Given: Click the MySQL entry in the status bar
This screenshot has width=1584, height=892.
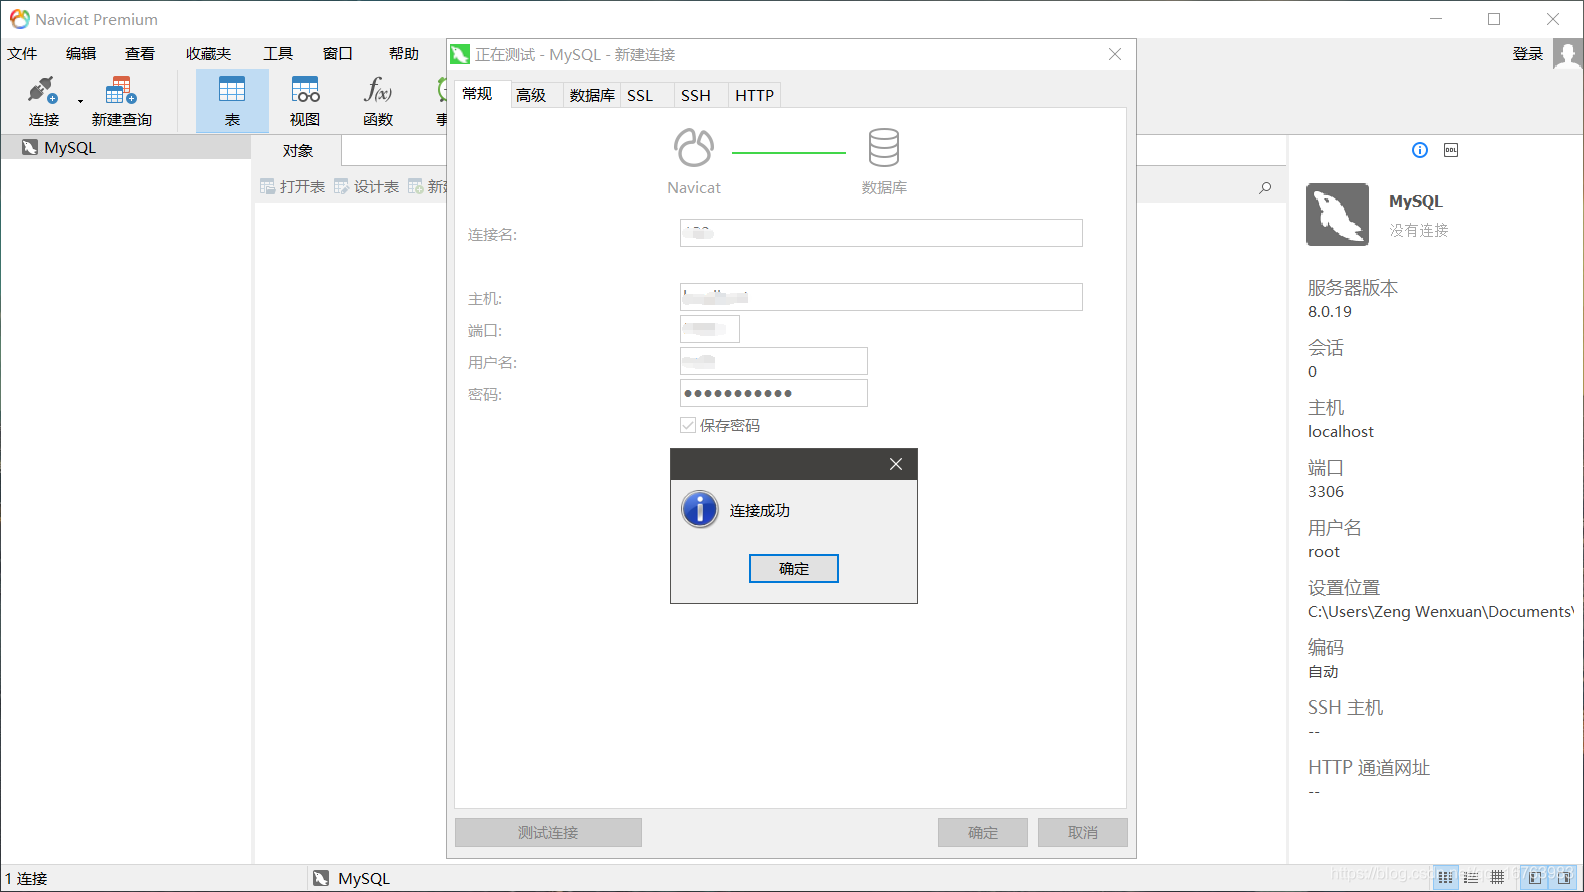Looking at the screenshot, I should click(351, 878).
